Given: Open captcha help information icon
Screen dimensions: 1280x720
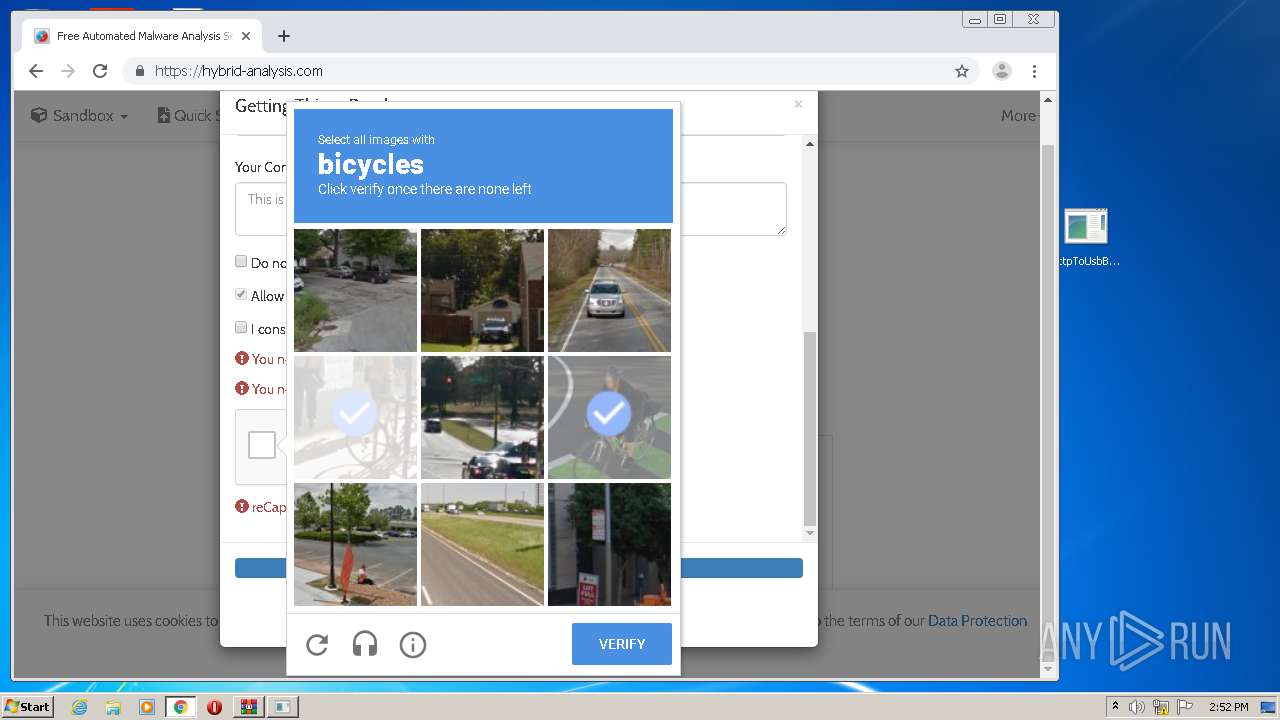Looking at the screenshot, I should [413, 645].
